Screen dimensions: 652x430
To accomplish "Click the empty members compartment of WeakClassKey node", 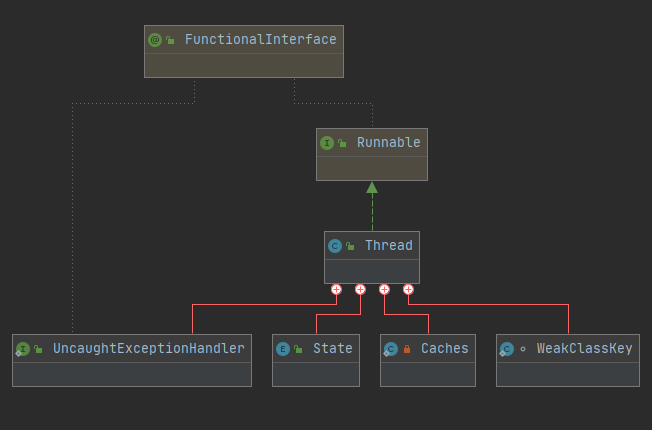I will tap(568, 374).
